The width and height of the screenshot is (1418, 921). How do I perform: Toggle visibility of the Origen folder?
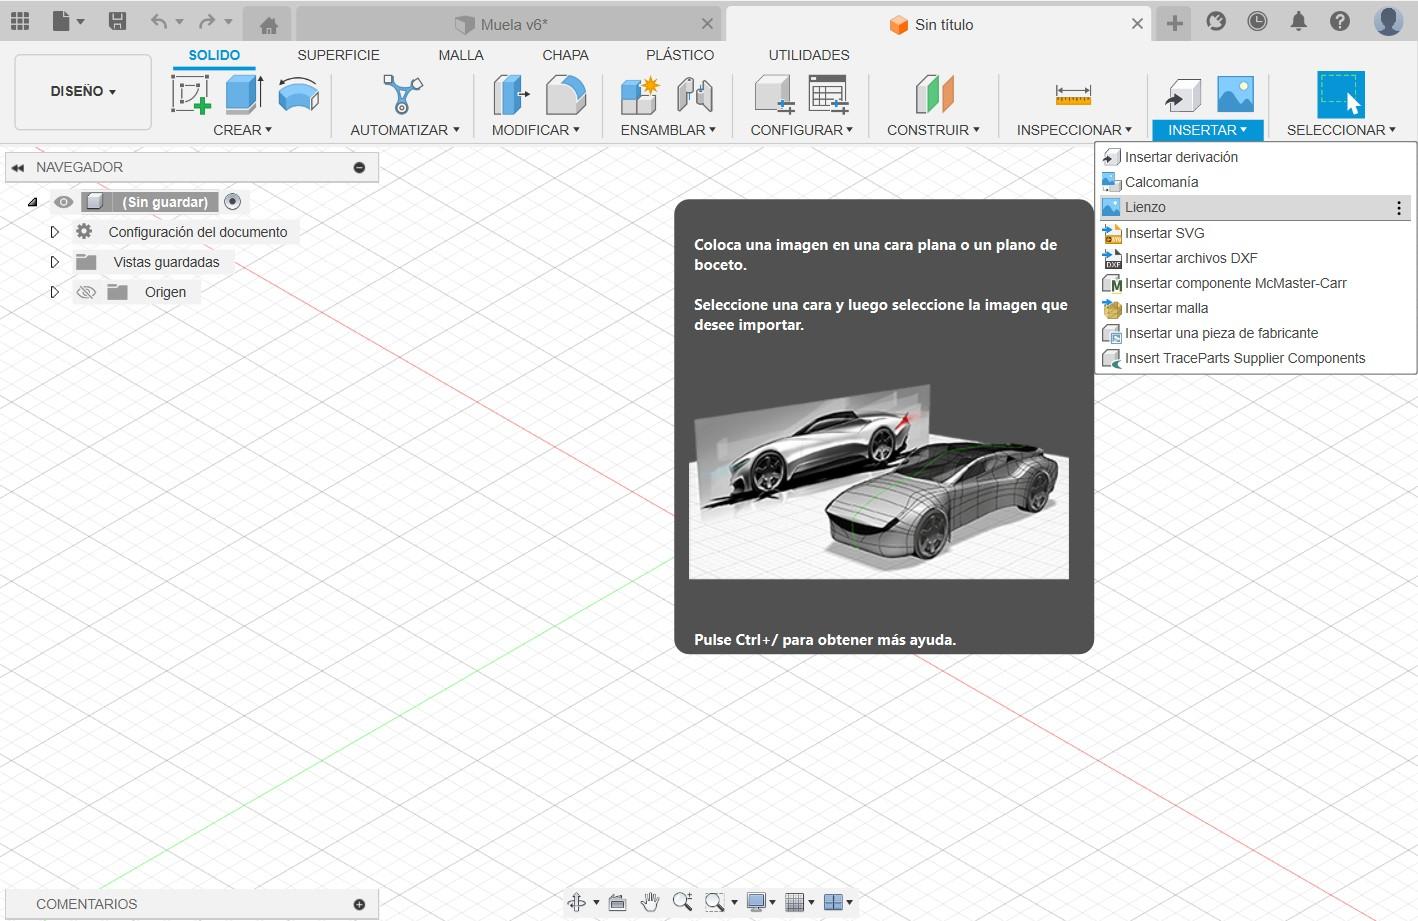[x=86, y=292]
